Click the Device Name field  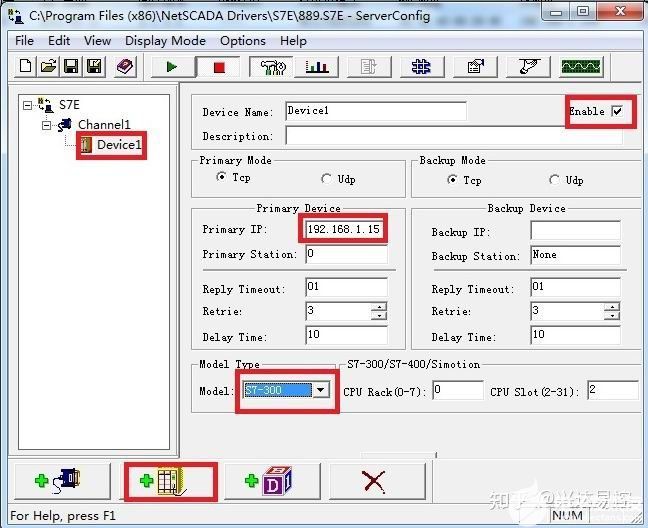click(x=376, y=111)
